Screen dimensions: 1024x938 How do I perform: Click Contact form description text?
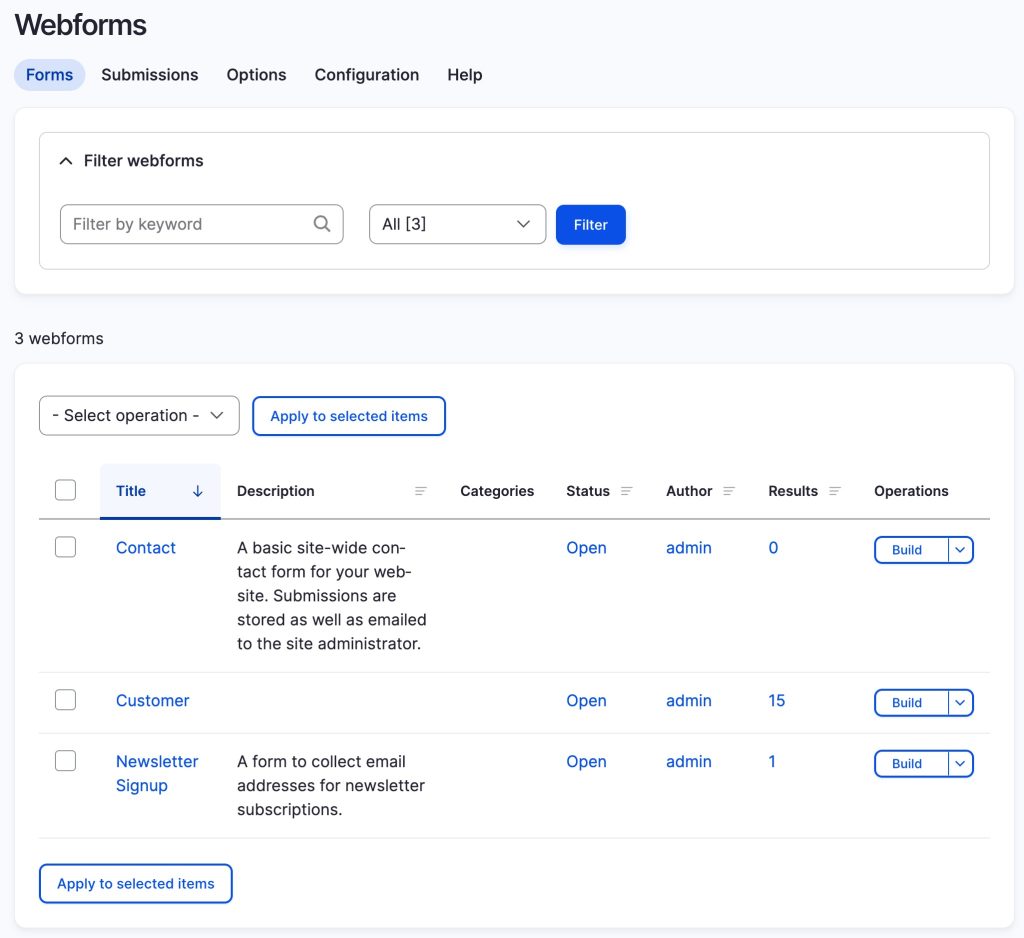pos(332,596)
